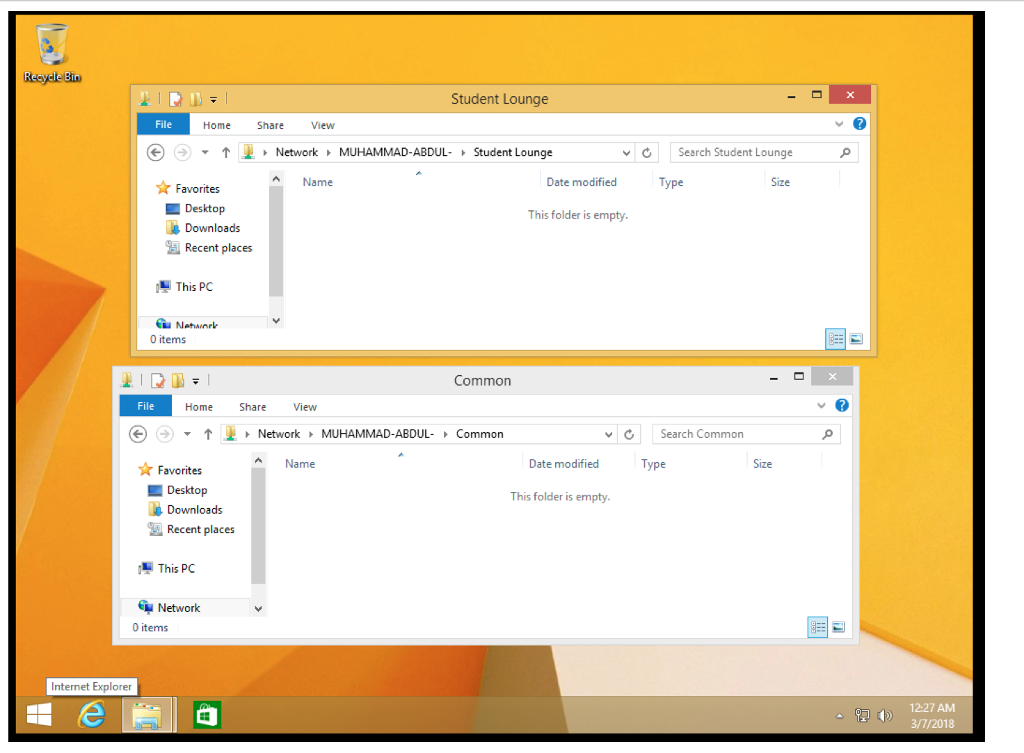The width and height of the screenshot is (1024, 753).
Task: Switch to details view in Common window
Action: click(818, 627)
